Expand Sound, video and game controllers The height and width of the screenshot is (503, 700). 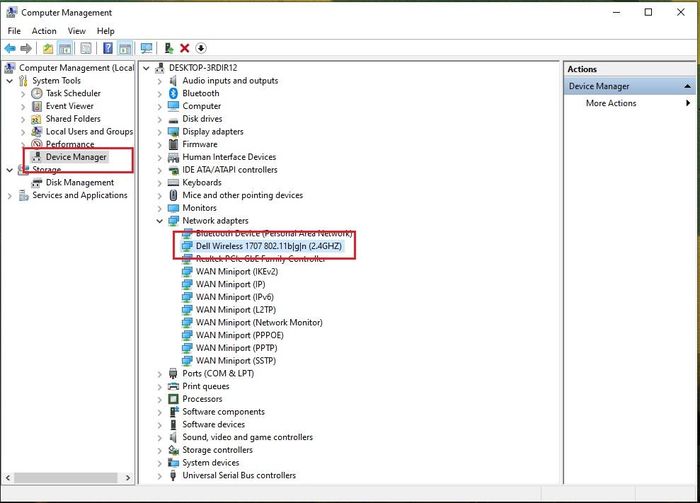[159, 437]
